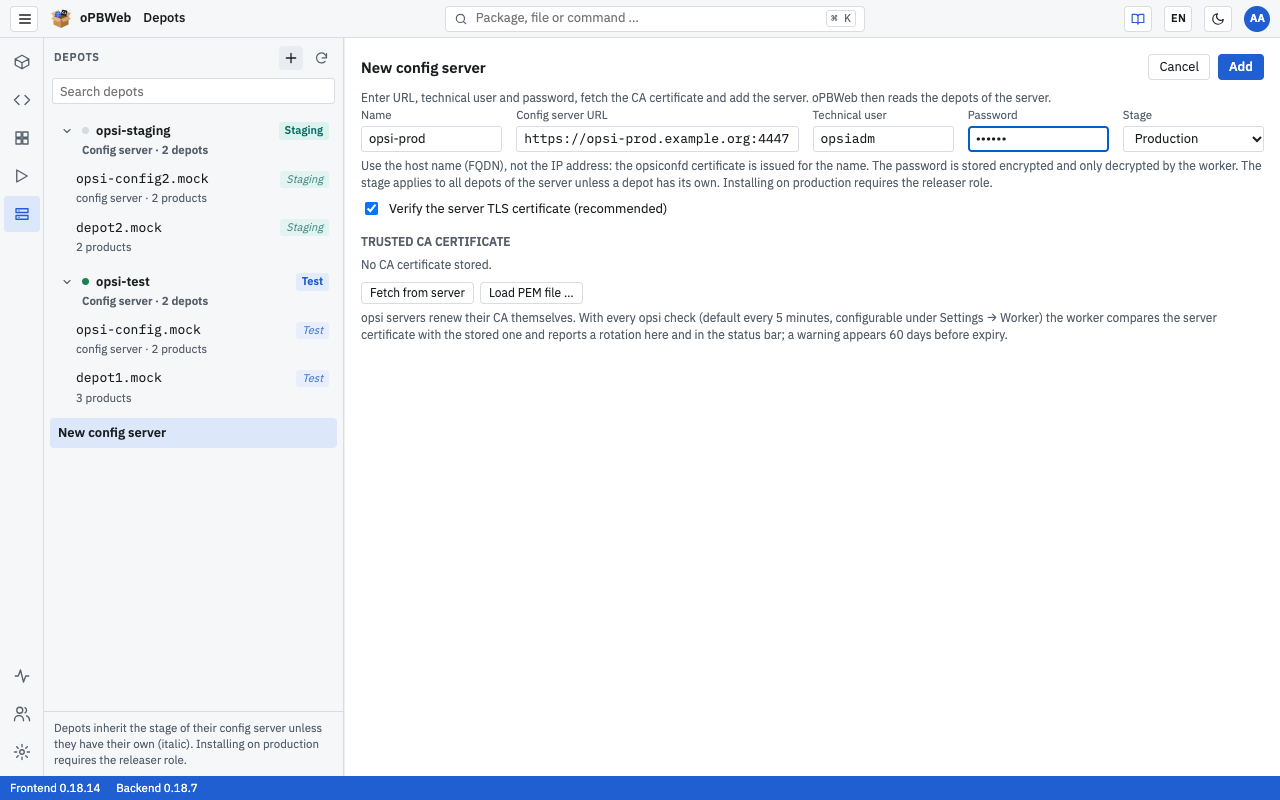The image size is (1280, 800).
Task: Select depot2.mock depot
Action: (193, 237)
